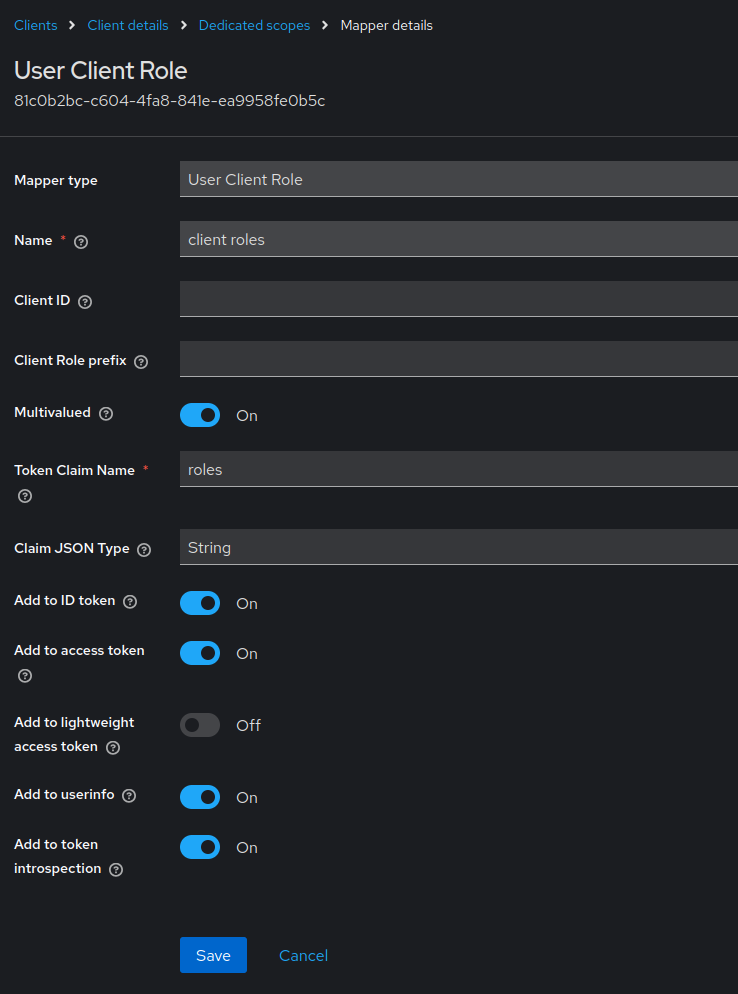Disable the Add to userinfo switch

(200, 797)
